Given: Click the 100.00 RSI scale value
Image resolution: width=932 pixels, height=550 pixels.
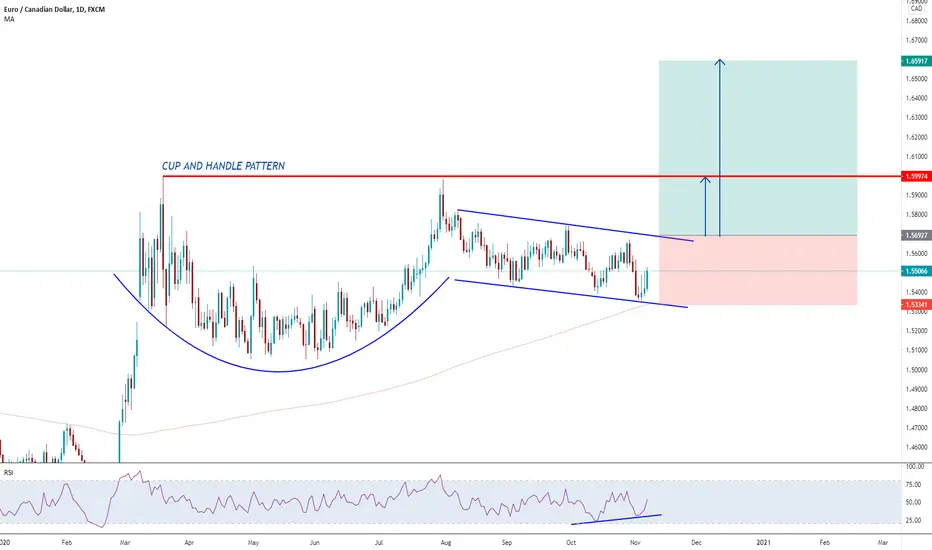Looking at the screenshot, I should [914, 467].
